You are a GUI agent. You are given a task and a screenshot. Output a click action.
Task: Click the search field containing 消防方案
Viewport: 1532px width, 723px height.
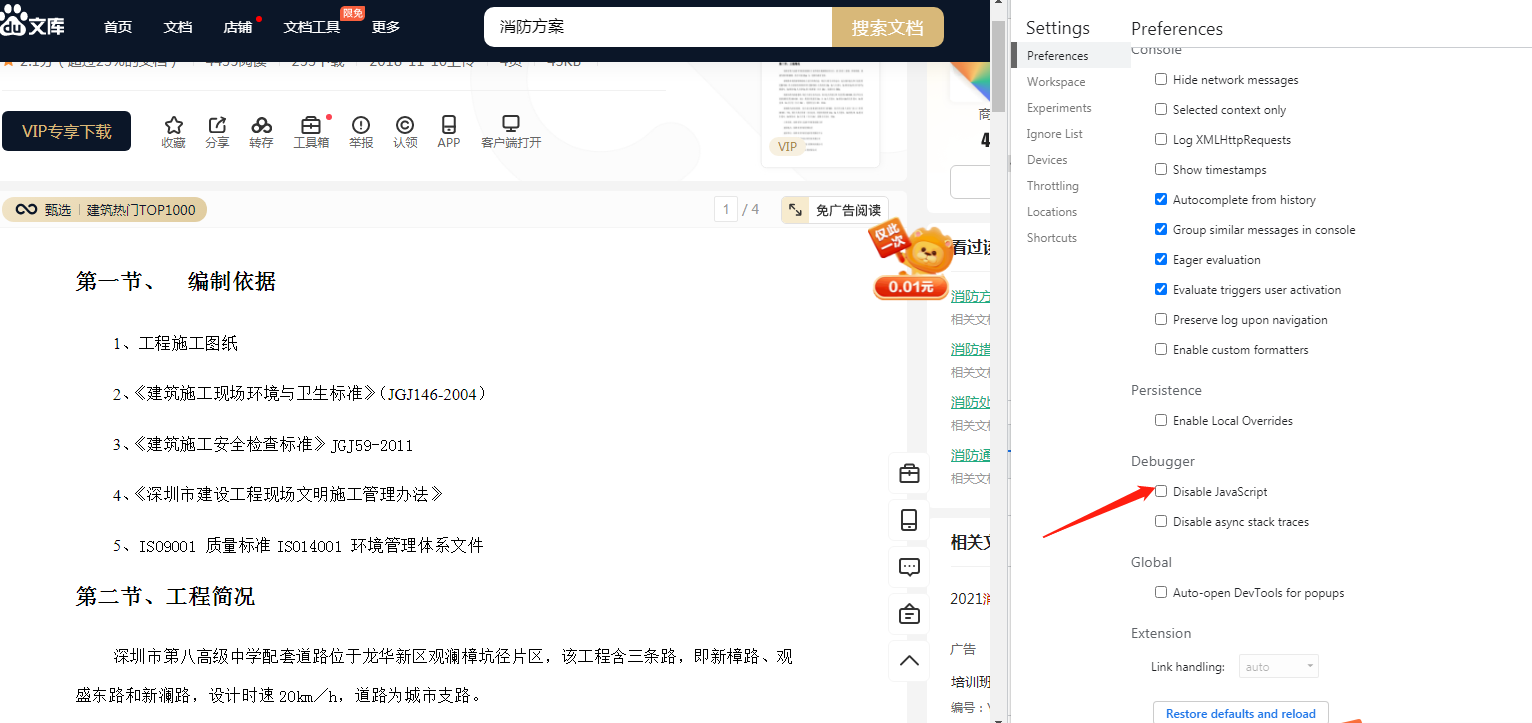pos(658,27)
